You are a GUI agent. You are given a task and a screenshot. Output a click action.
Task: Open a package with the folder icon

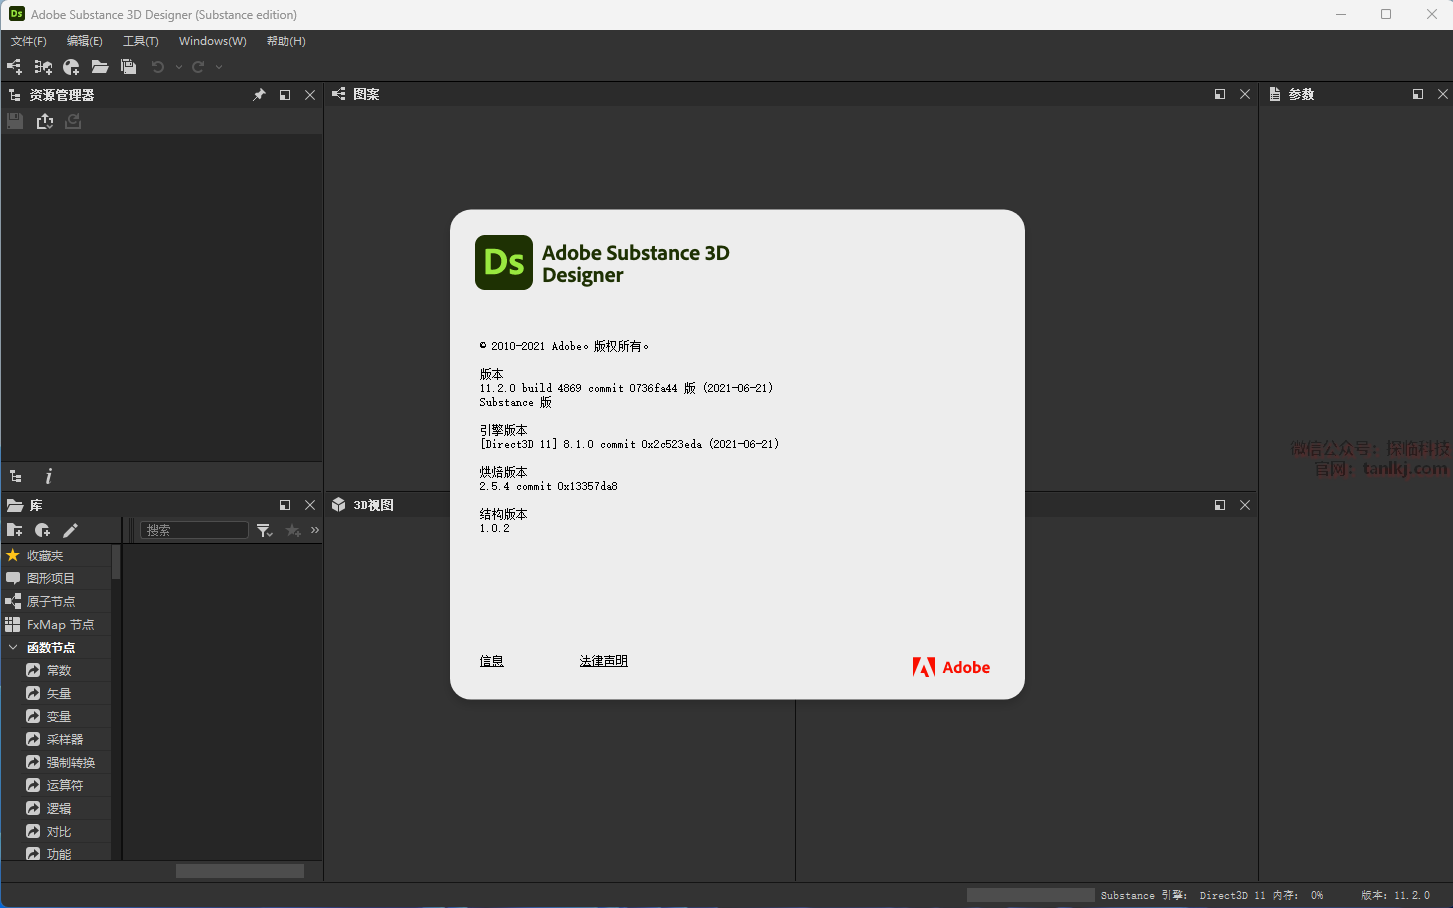(100, 67)
